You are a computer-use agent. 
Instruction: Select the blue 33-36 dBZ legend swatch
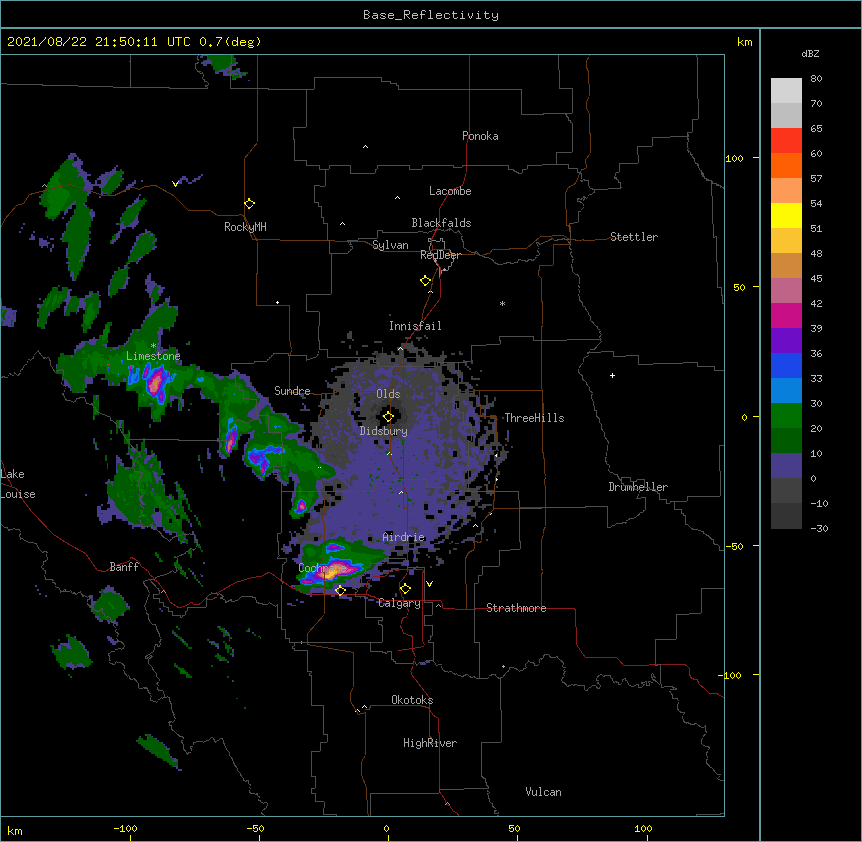[786, 365]
